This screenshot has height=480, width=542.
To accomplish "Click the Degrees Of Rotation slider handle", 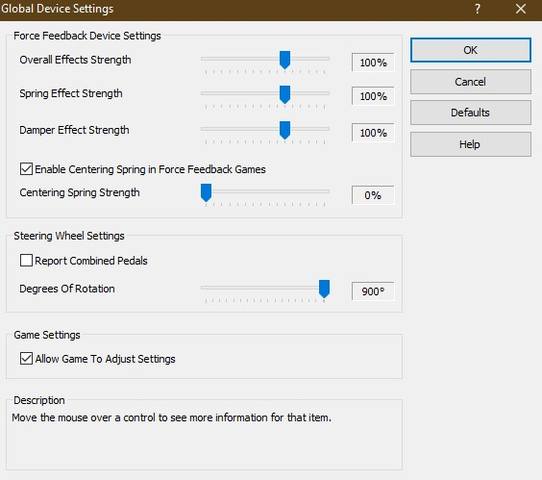I will coord(324,289).
